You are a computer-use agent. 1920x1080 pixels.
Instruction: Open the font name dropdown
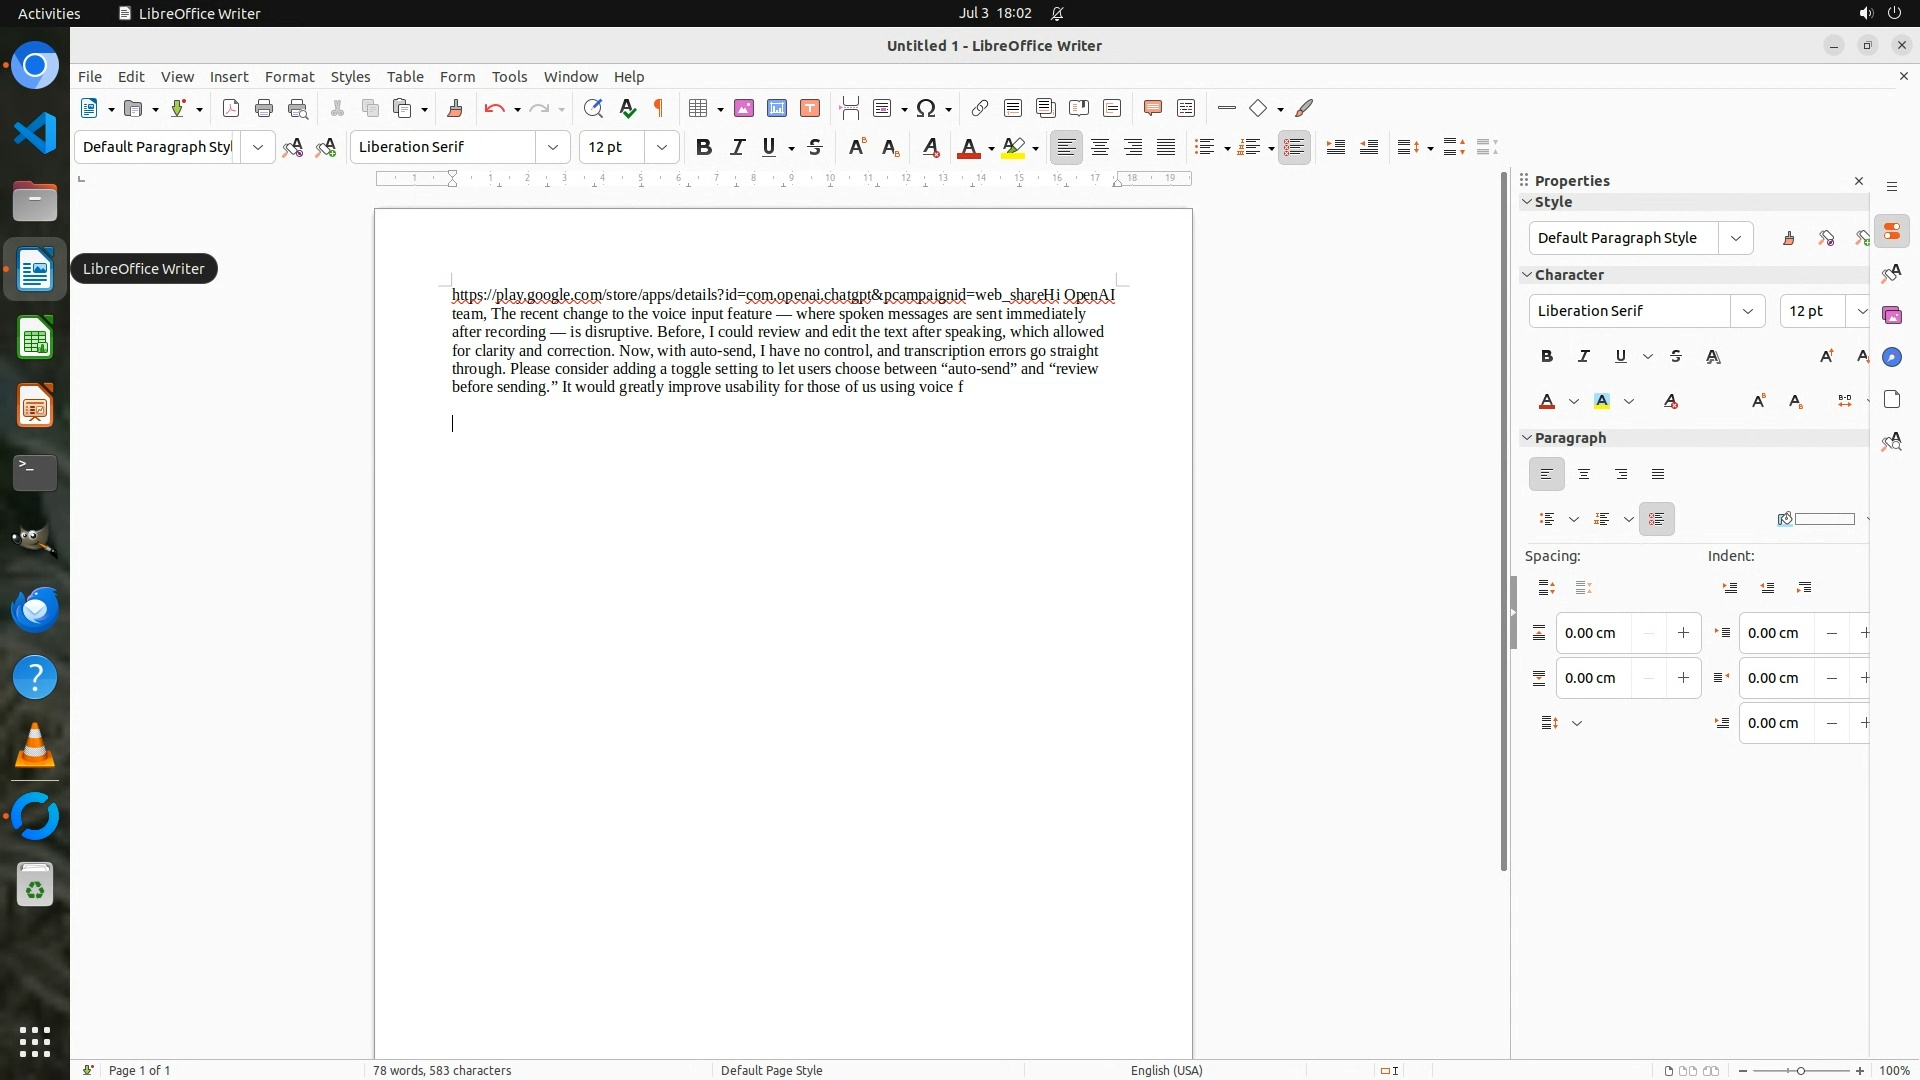tap(553, 147)
